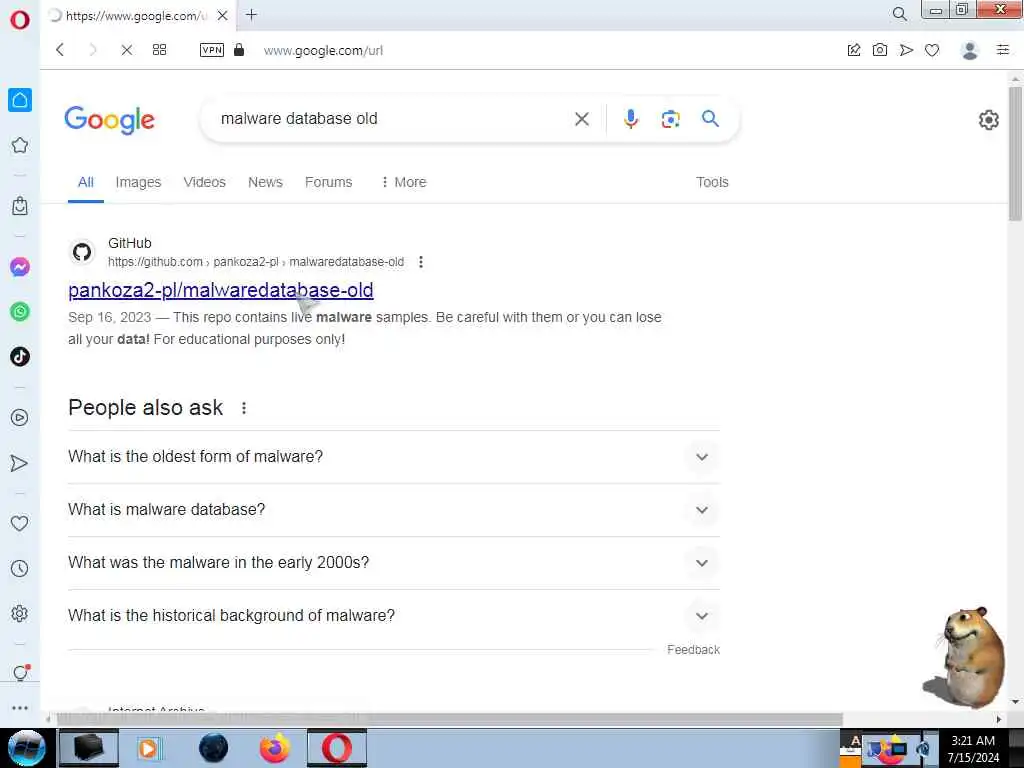Open search Tools

click(x=712, y=182)
